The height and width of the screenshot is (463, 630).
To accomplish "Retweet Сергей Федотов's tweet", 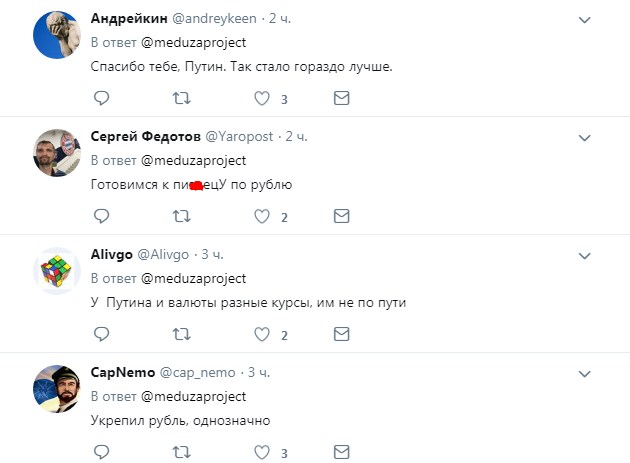I will (x=181, y=216).
